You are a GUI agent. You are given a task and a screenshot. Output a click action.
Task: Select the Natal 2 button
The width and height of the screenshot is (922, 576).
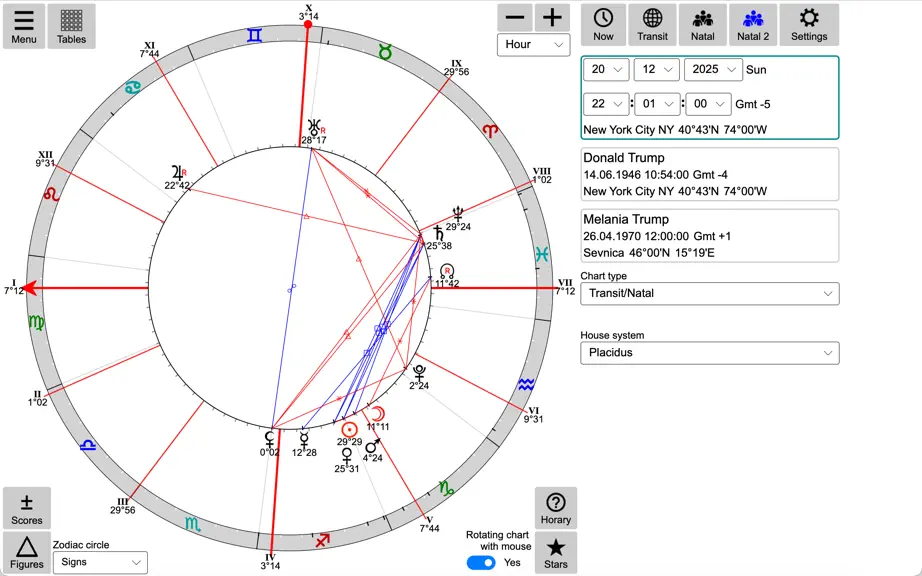point(753,25)
